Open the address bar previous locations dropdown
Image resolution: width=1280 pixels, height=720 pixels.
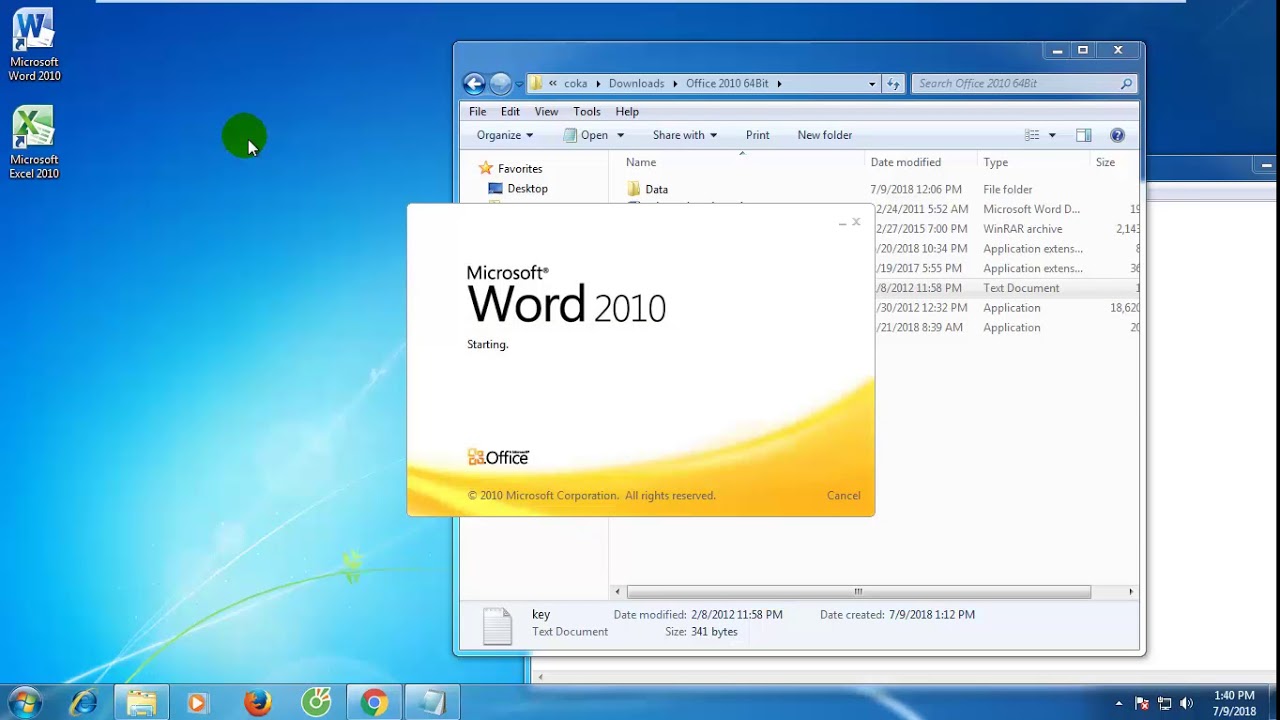[872, 84]
